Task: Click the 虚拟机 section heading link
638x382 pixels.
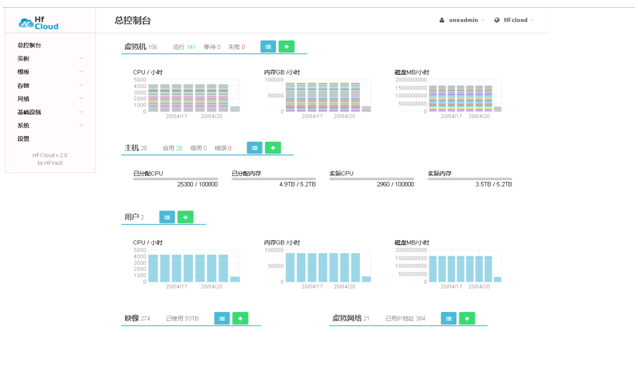Action: pyautogui.click(x=135, y=47)
